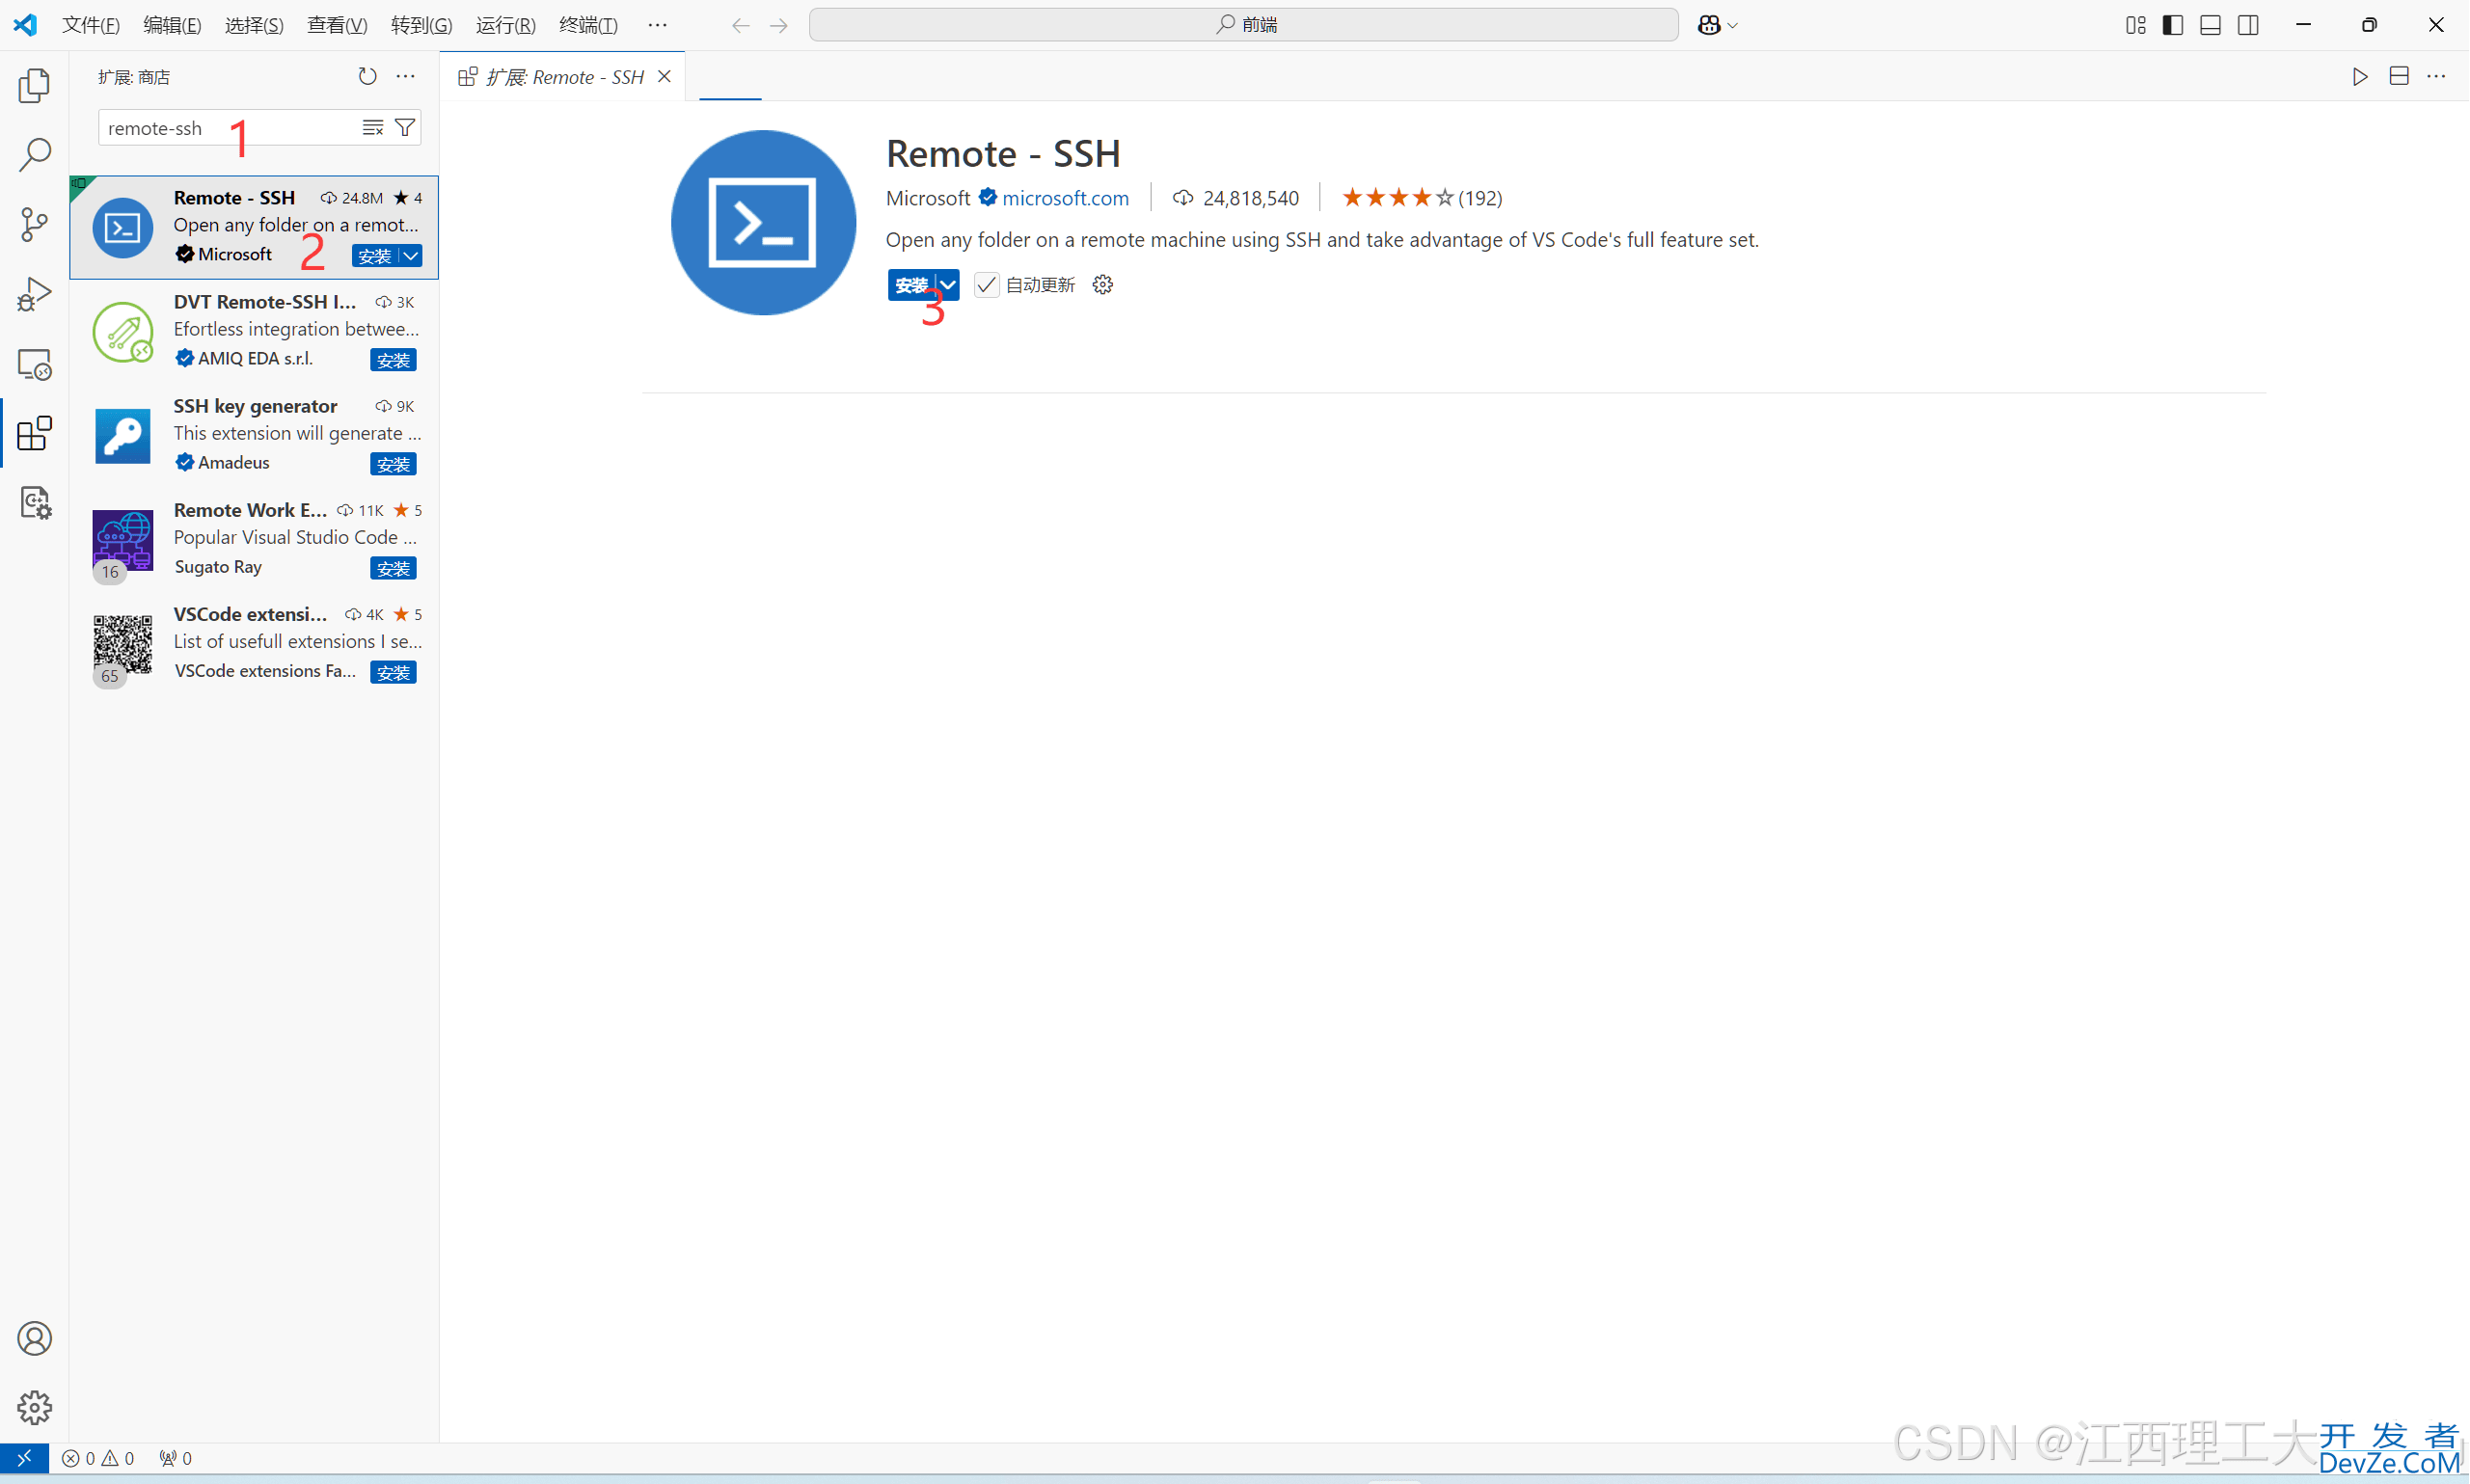Select SSH key generator in extension list
The image size is (2470, 1484).
point(254,435)
